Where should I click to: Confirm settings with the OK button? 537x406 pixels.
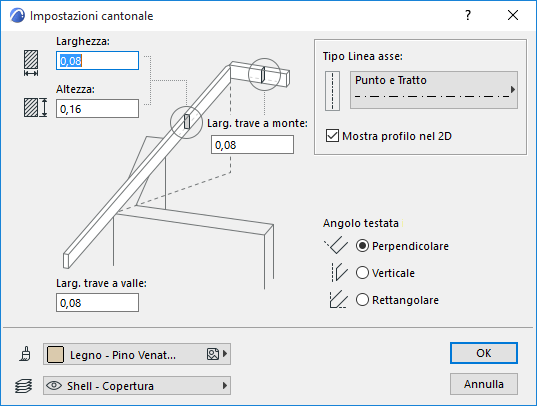(x=484, y=353)
